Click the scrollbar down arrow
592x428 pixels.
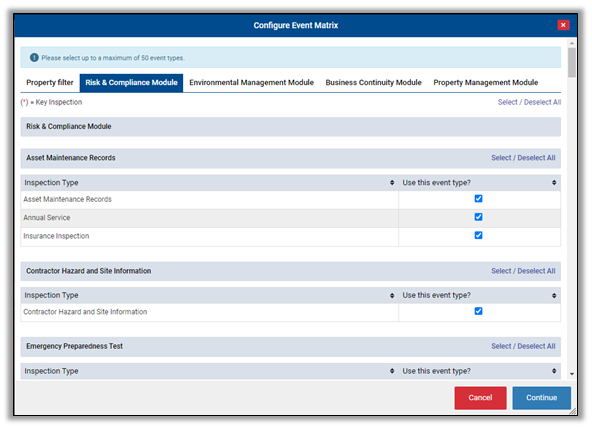tap(572, 374)
